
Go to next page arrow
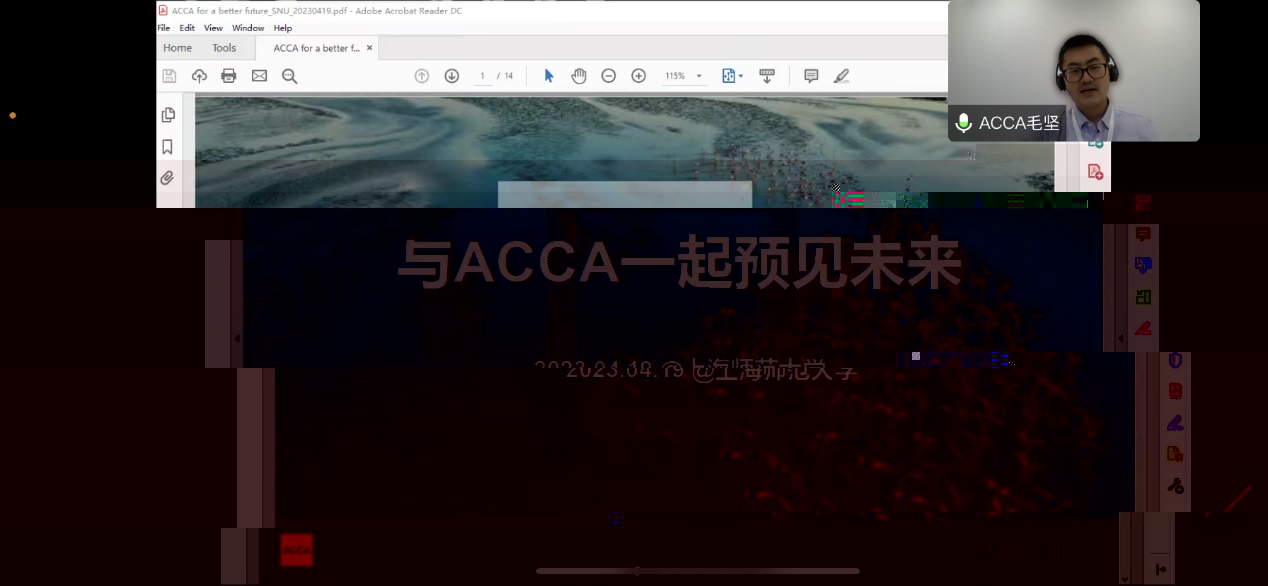click(452, 76)
